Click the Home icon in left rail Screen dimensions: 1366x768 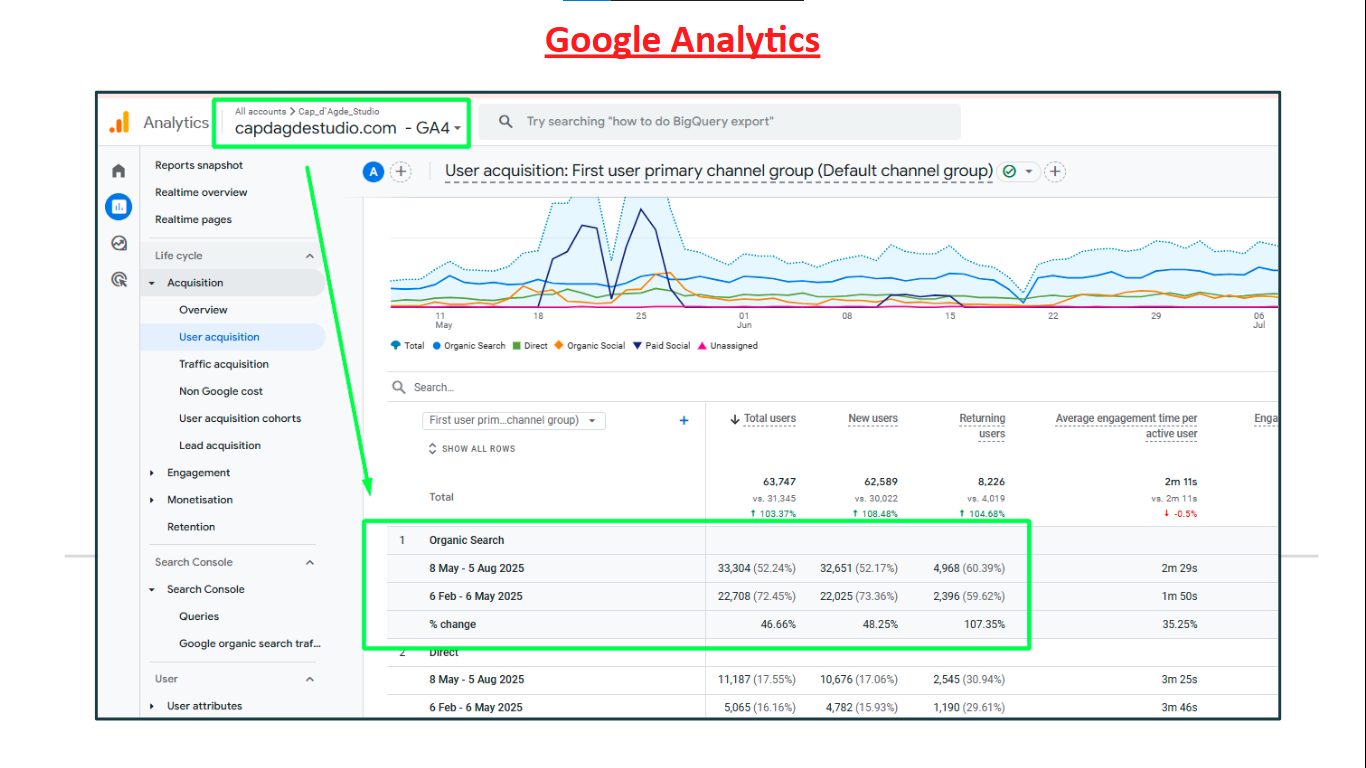tap(118, 171)
